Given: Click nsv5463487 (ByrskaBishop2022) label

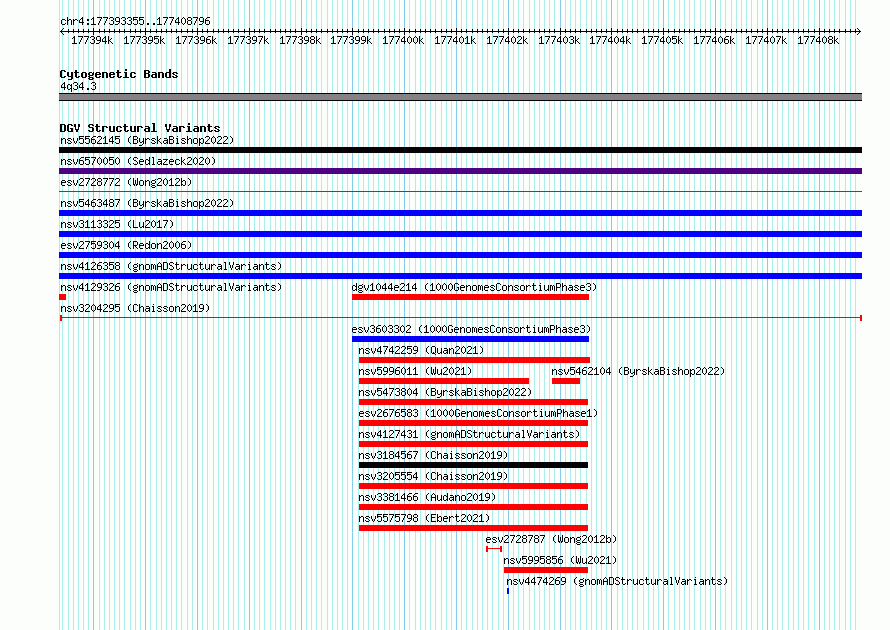Looking at the screenshot, I should point(147,203).
